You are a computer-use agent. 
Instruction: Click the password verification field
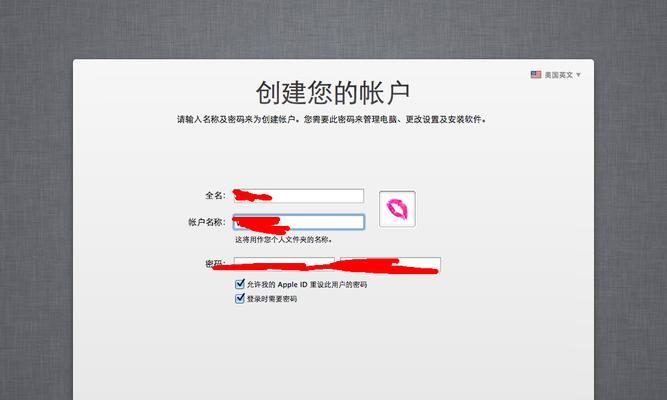tap(391, 264)
